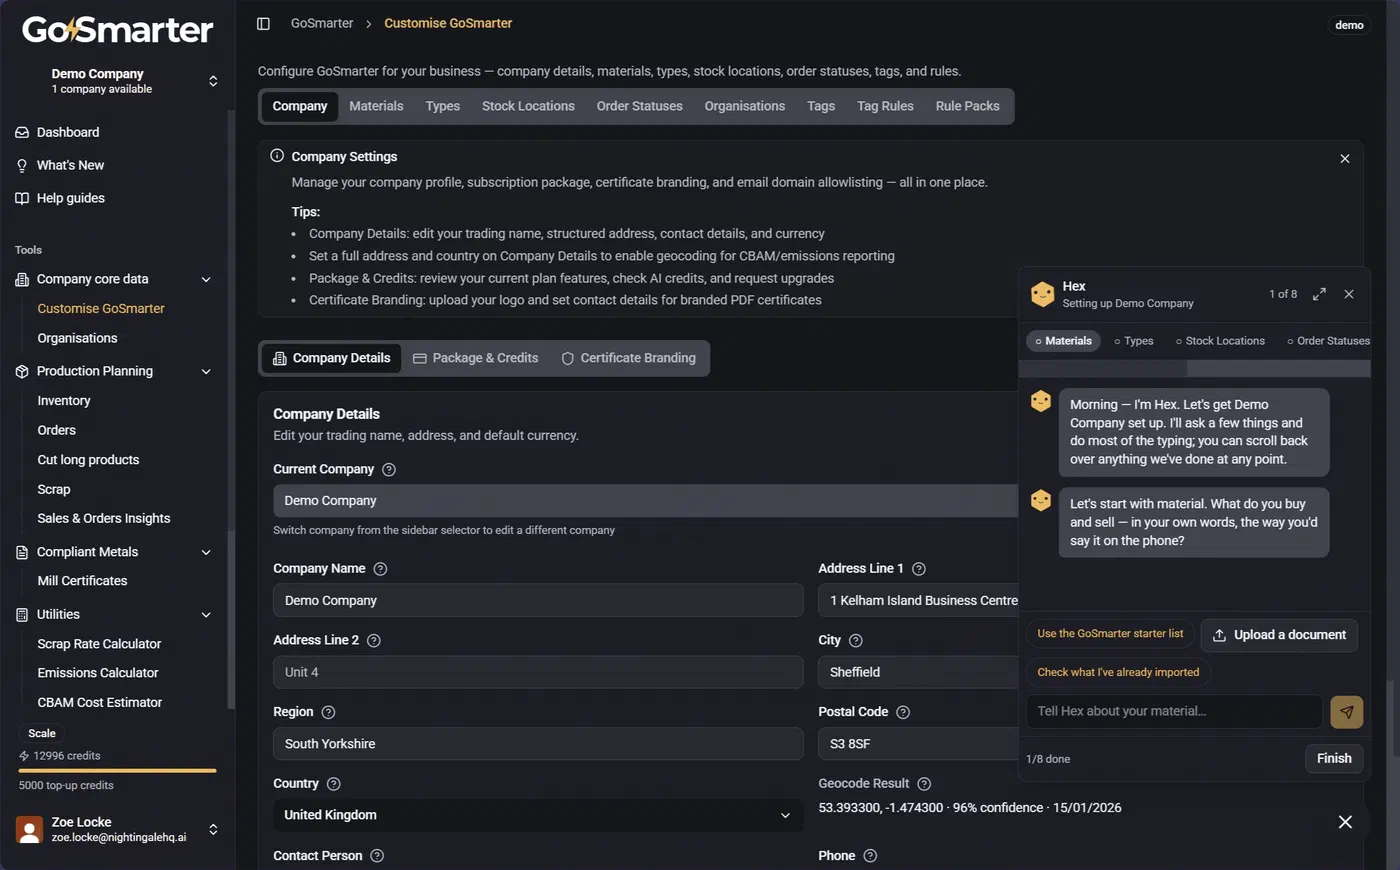
Task: Close the Hex assistant panel
Action: tap(1349, 294)
